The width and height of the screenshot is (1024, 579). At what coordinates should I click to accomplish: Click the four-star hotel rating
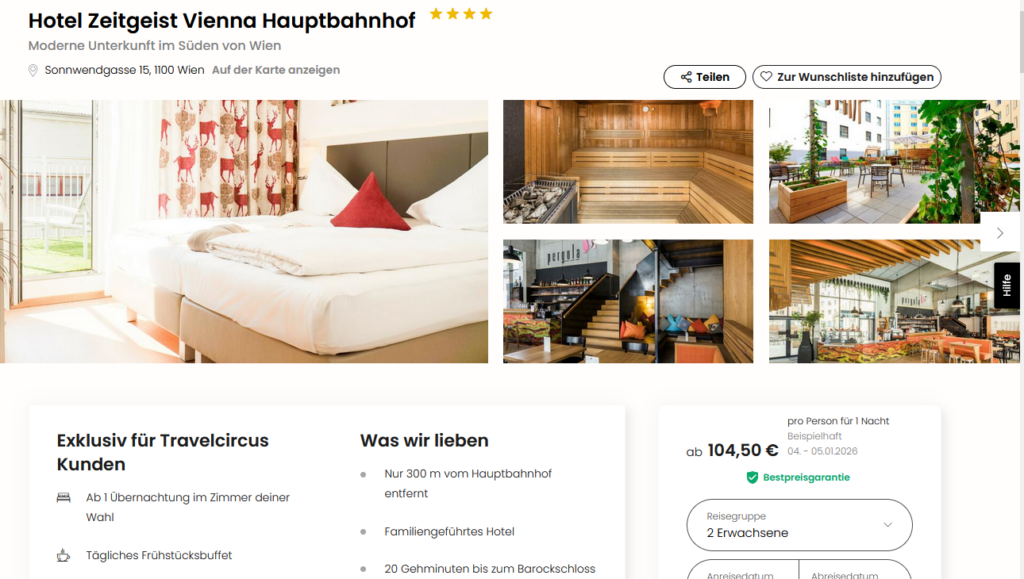click(x=461, y=14)
